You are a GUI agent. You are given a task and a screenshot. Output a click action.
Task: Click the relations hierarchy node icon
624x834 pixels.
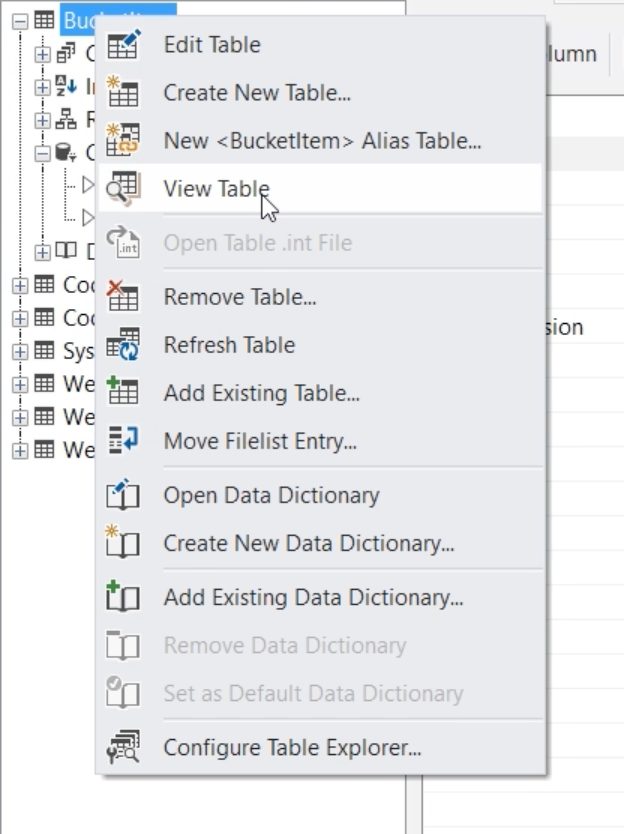tap(66, 120)
